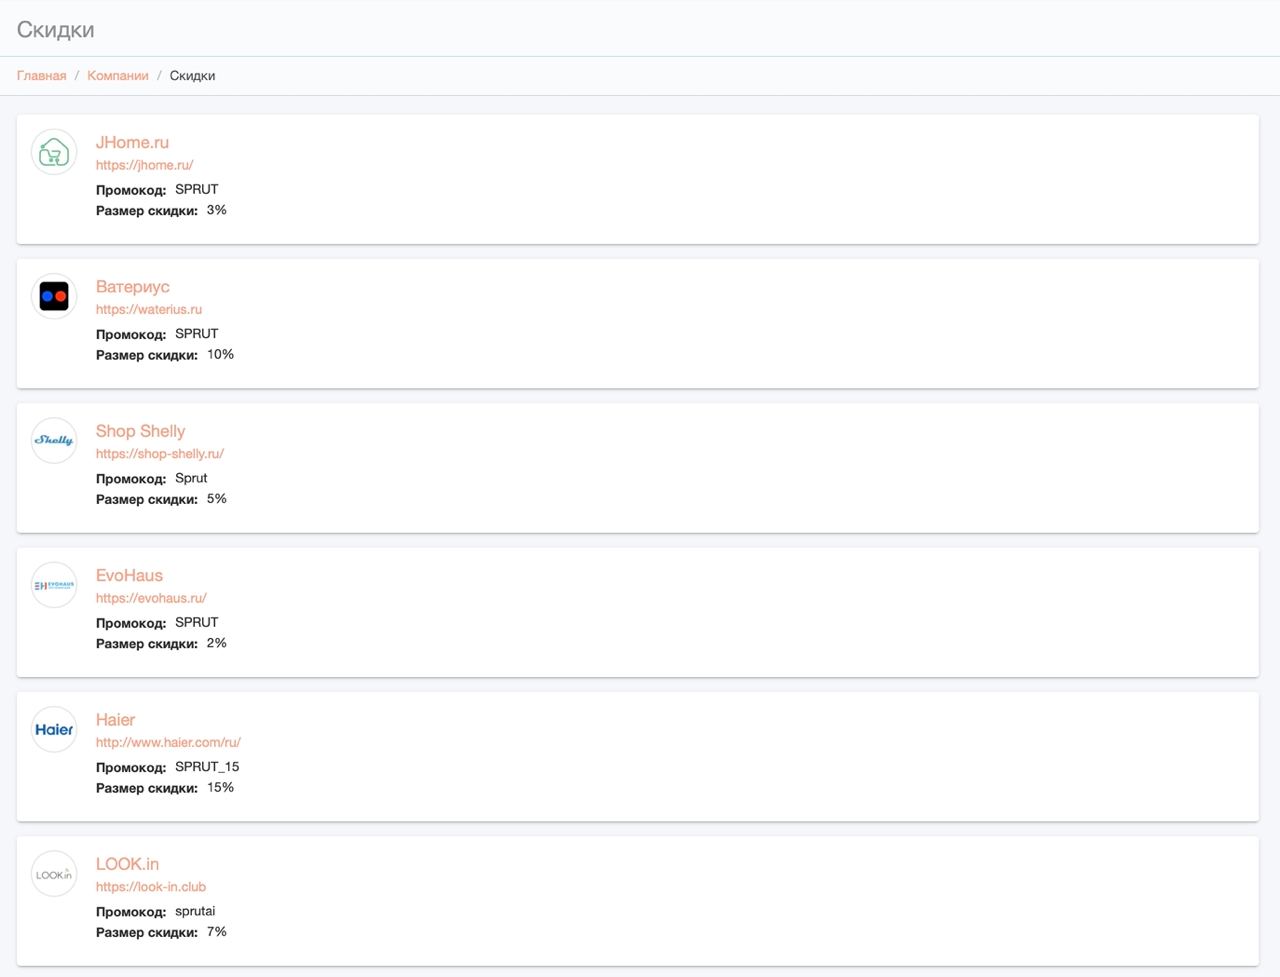The image size is (1280, 977).
Task: Open the EvoHaus logo icon
Action: click(54, 585)
